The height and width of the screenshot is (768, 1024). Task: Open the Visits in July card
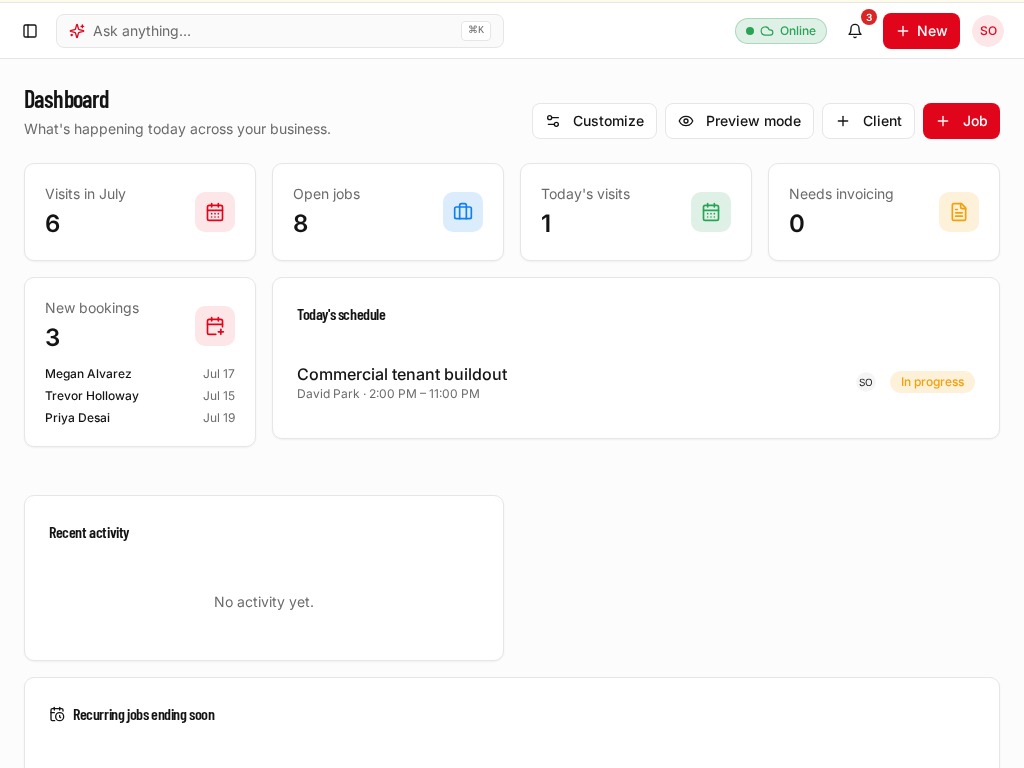click(x=140, y=212)
